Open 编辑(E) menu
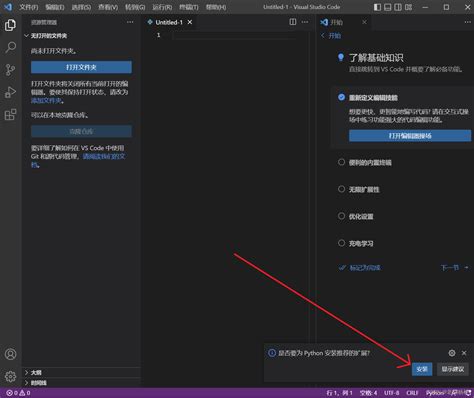 [x=55, y=7]
